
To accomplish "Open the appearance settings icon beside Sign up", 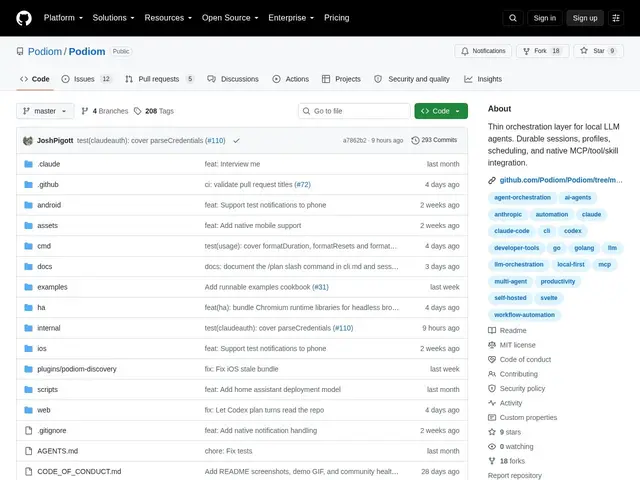I will pos(616,18).
